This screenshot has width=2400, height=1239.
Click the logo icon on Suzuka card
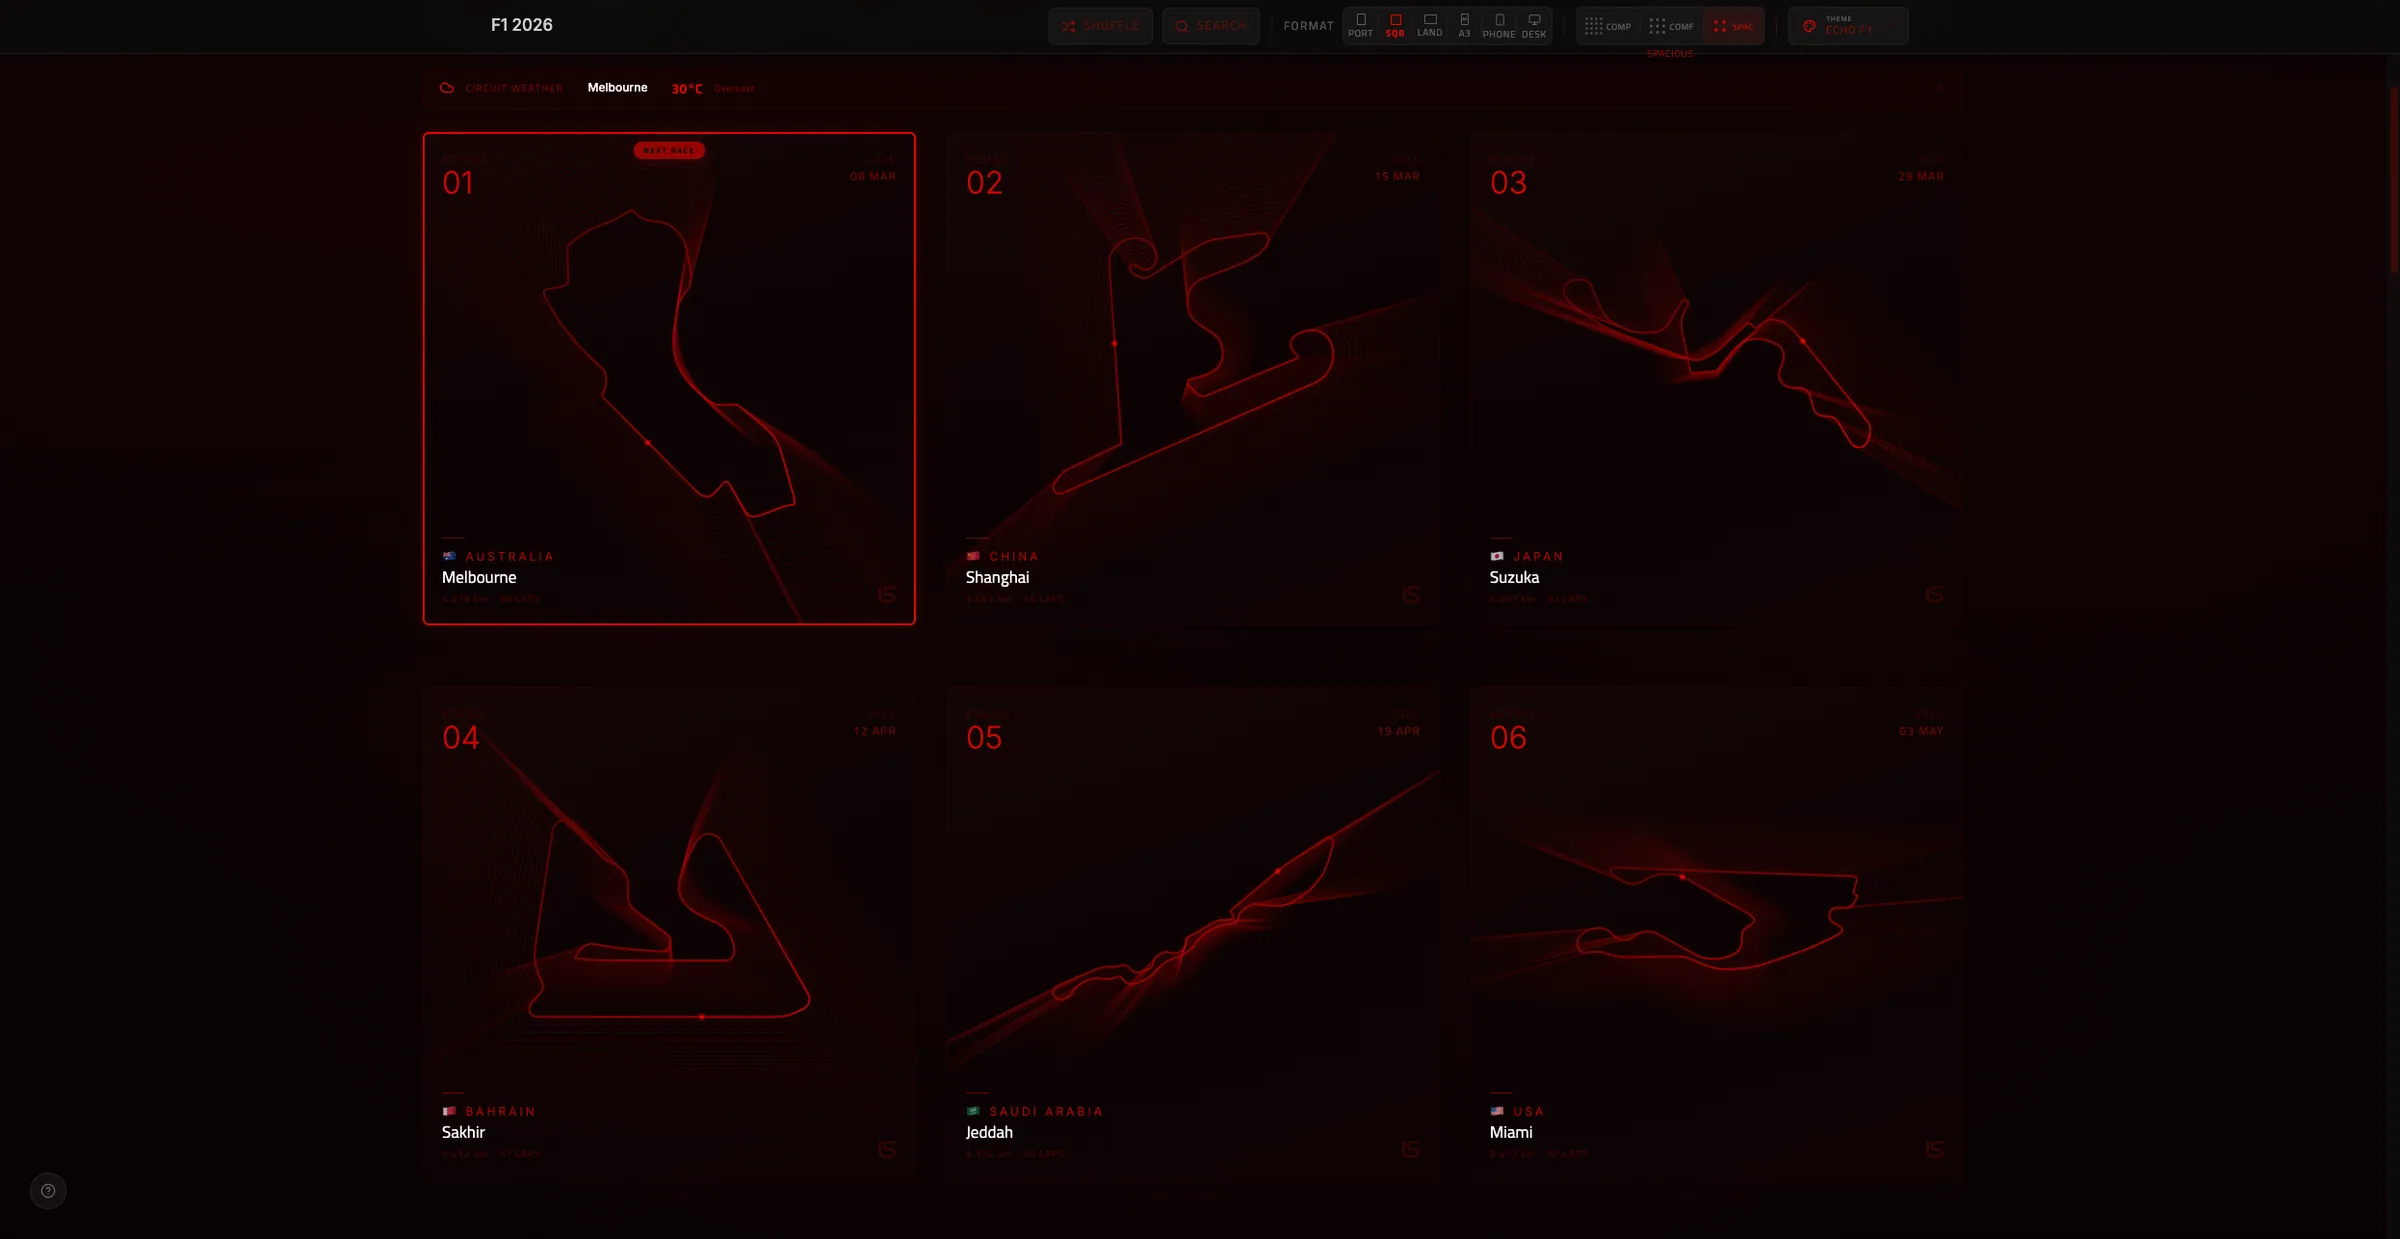click(1935, 595)
